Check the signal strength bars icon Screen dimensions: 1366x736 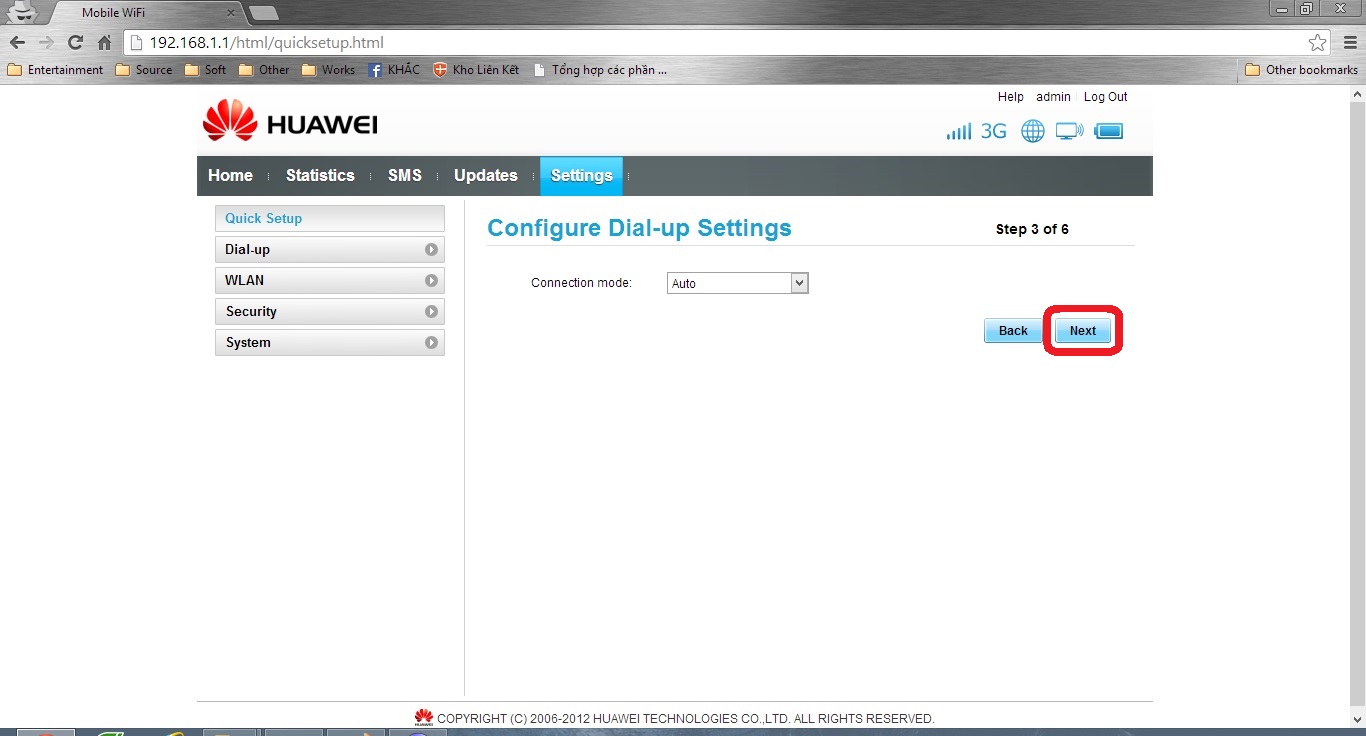coord(958,131)
